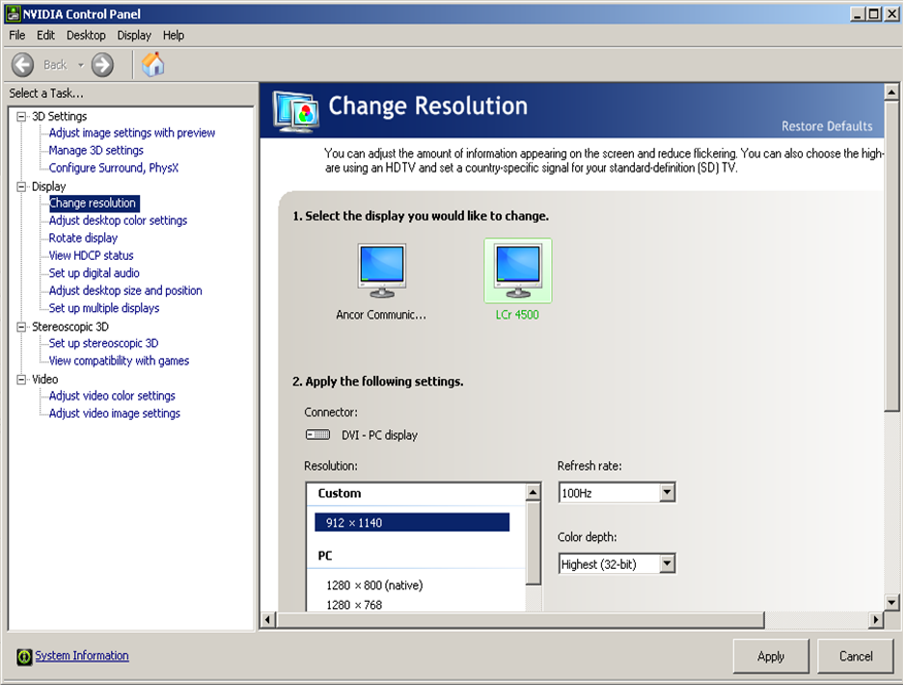This screenshot has width=903, height=685.
Task: Click the Apply button
Action: [771, 656]
